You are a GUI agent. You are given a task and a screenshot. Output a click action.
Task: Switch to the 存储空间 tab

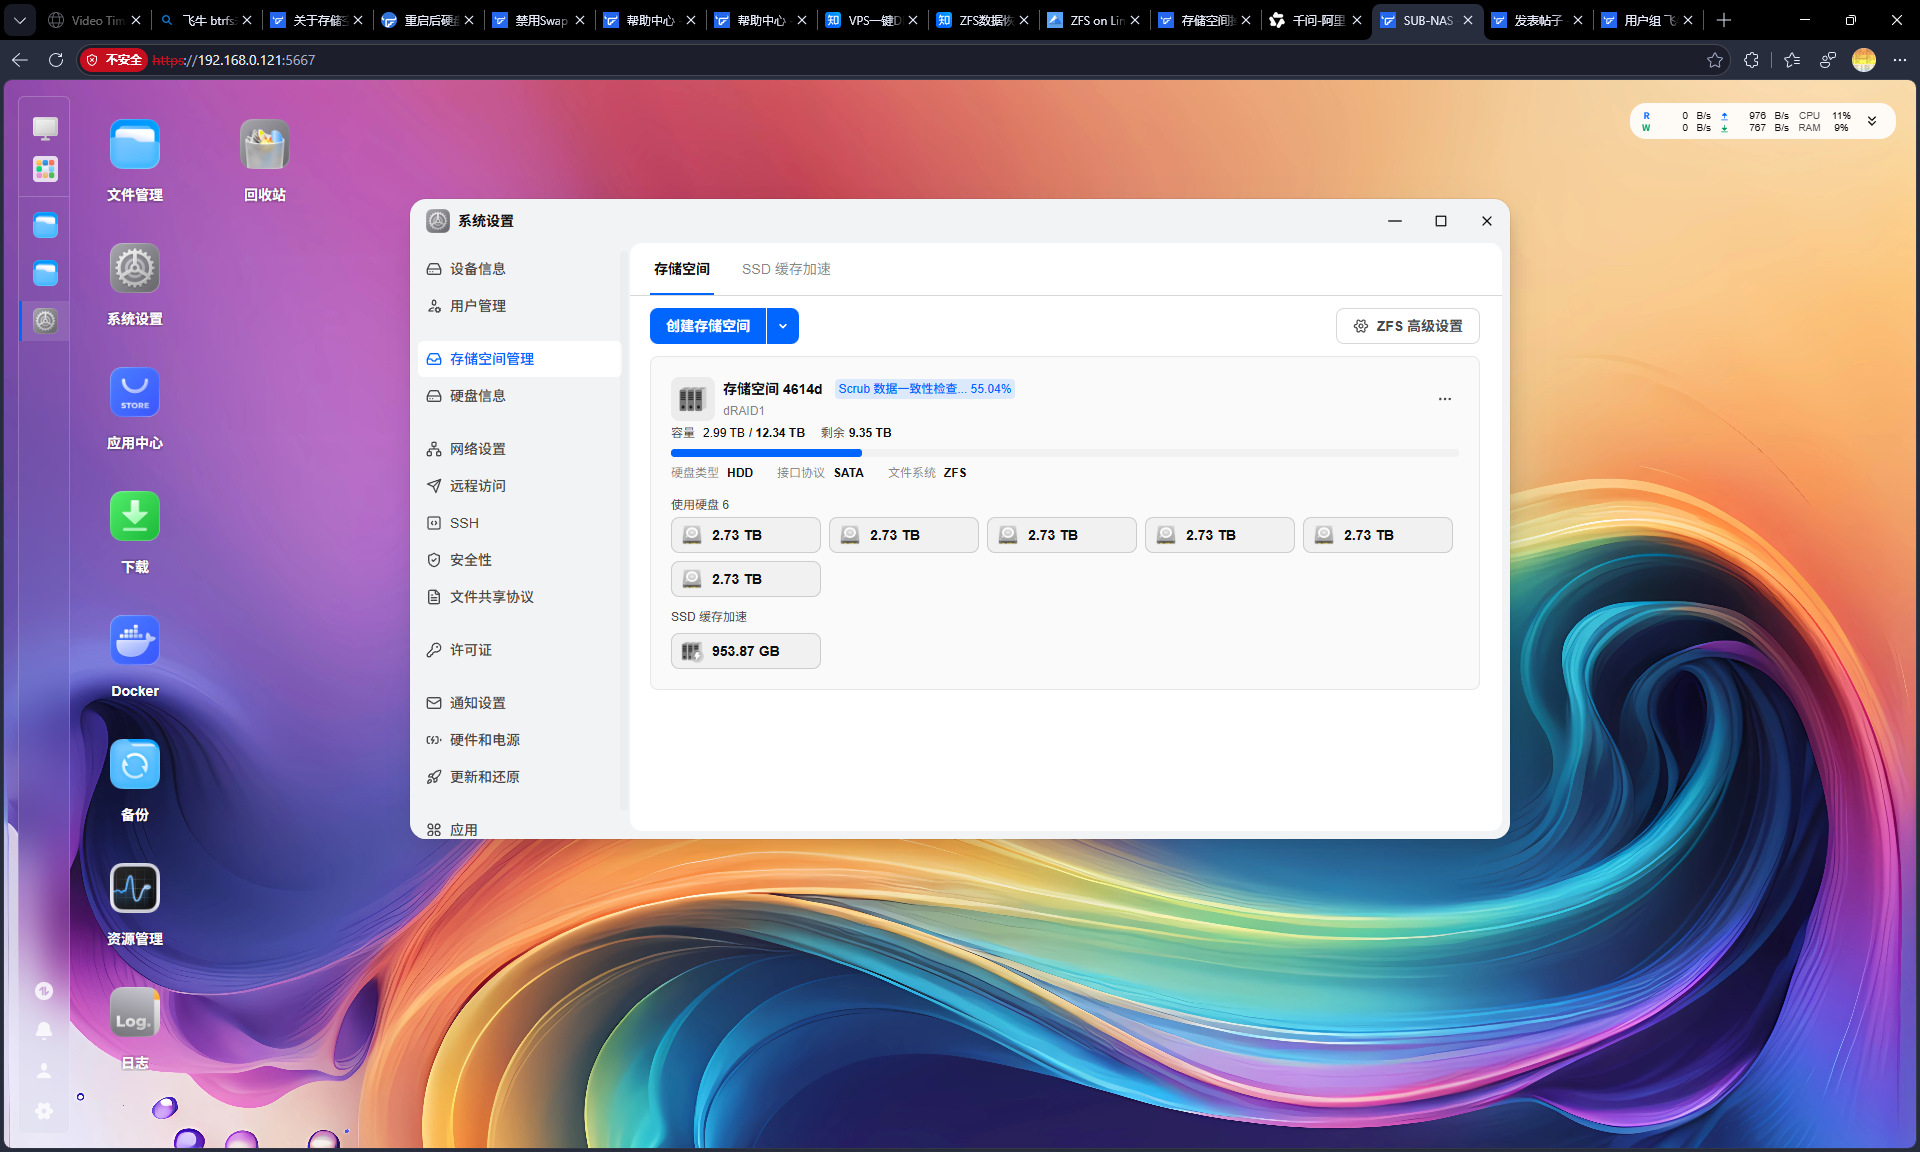pyautogui.click(x=682, y=269)
